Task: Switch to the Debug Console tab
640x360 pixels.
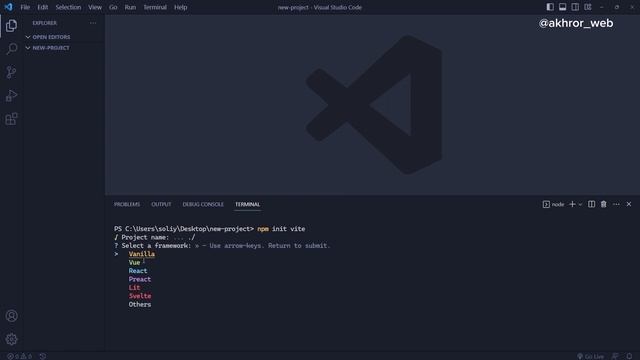Action: click(x=203, y=204)
